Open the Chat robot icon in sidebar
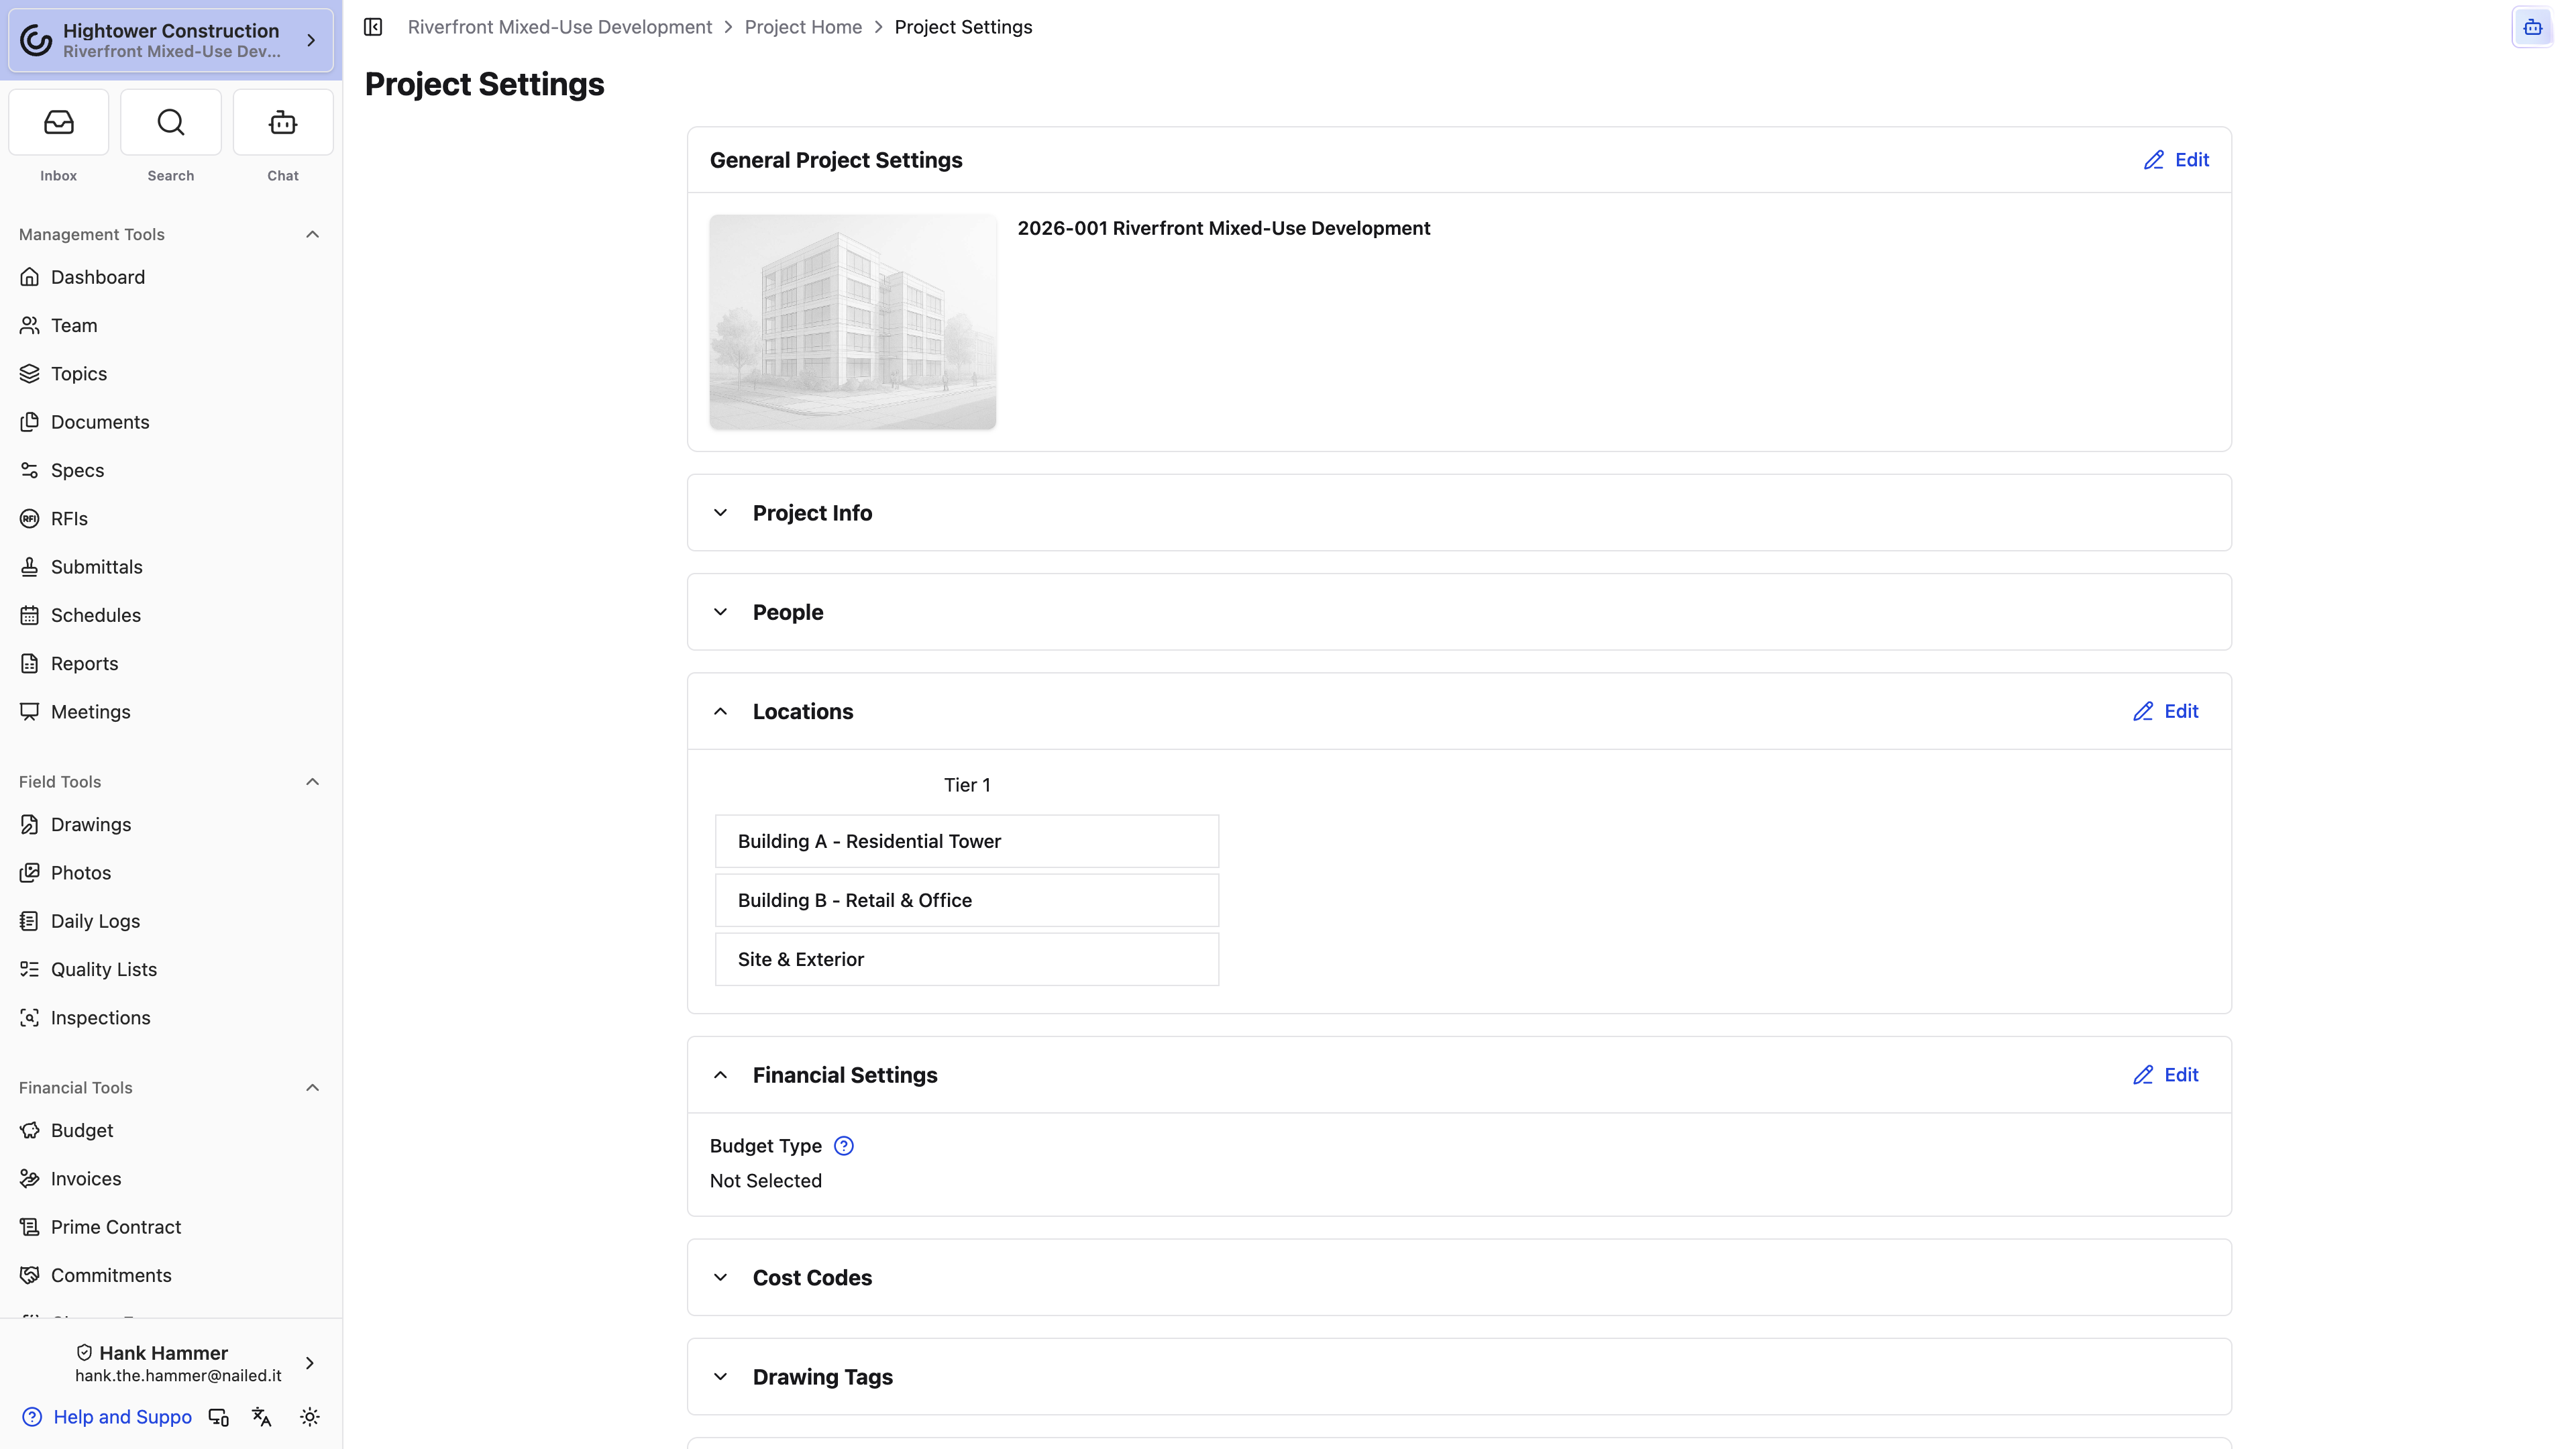The height and width of the screenshot is (1449, 2576). pos(283,122)
